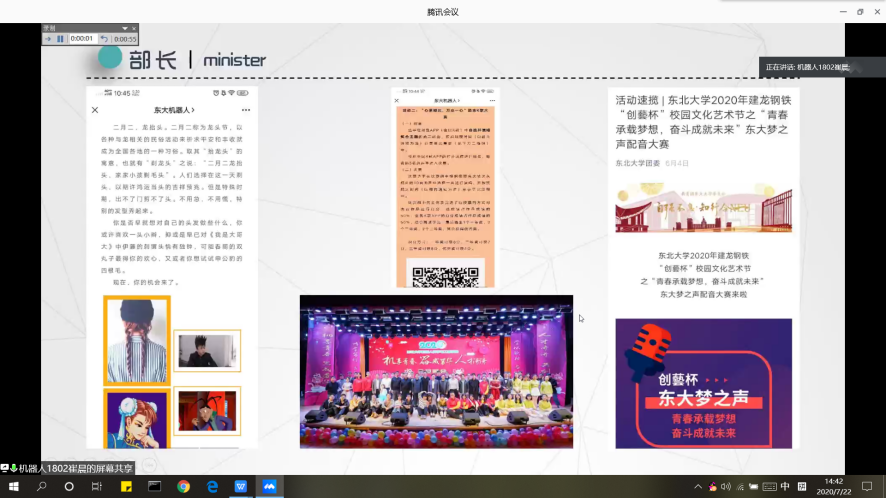Click the slide time field showing 0:00:01

point(81,39)
